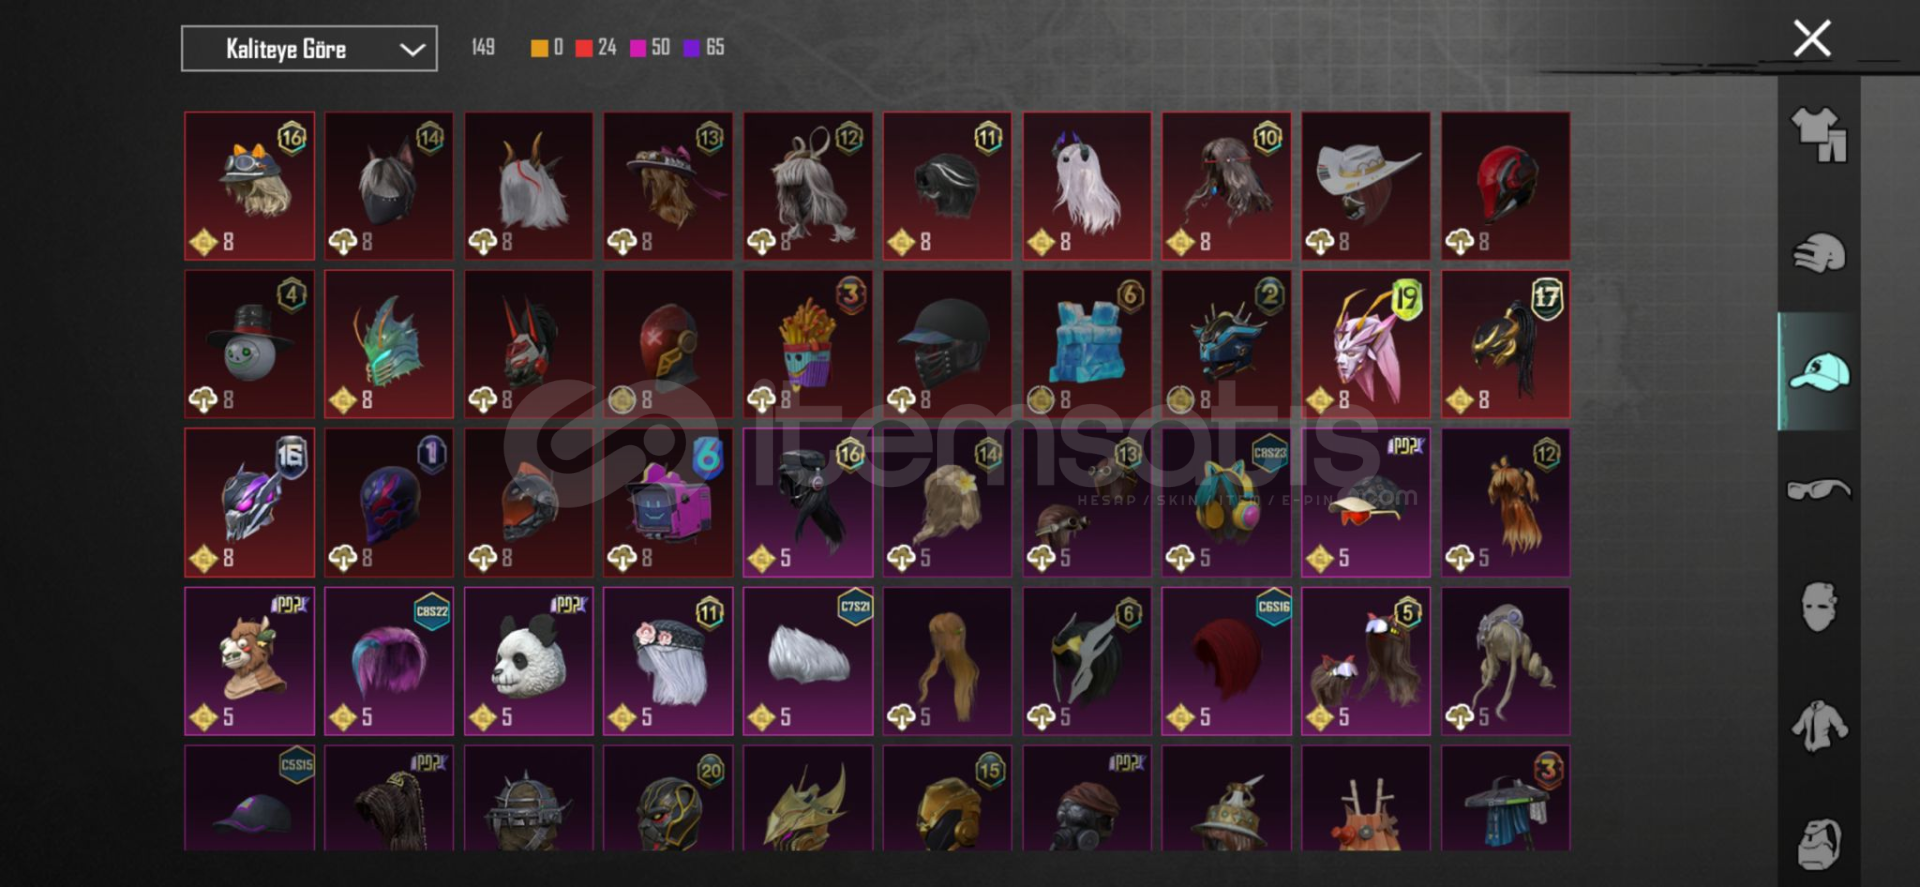Choose the panda head mask item
Viewport: 1920px width, 887px height.
(x=529, y=661)
